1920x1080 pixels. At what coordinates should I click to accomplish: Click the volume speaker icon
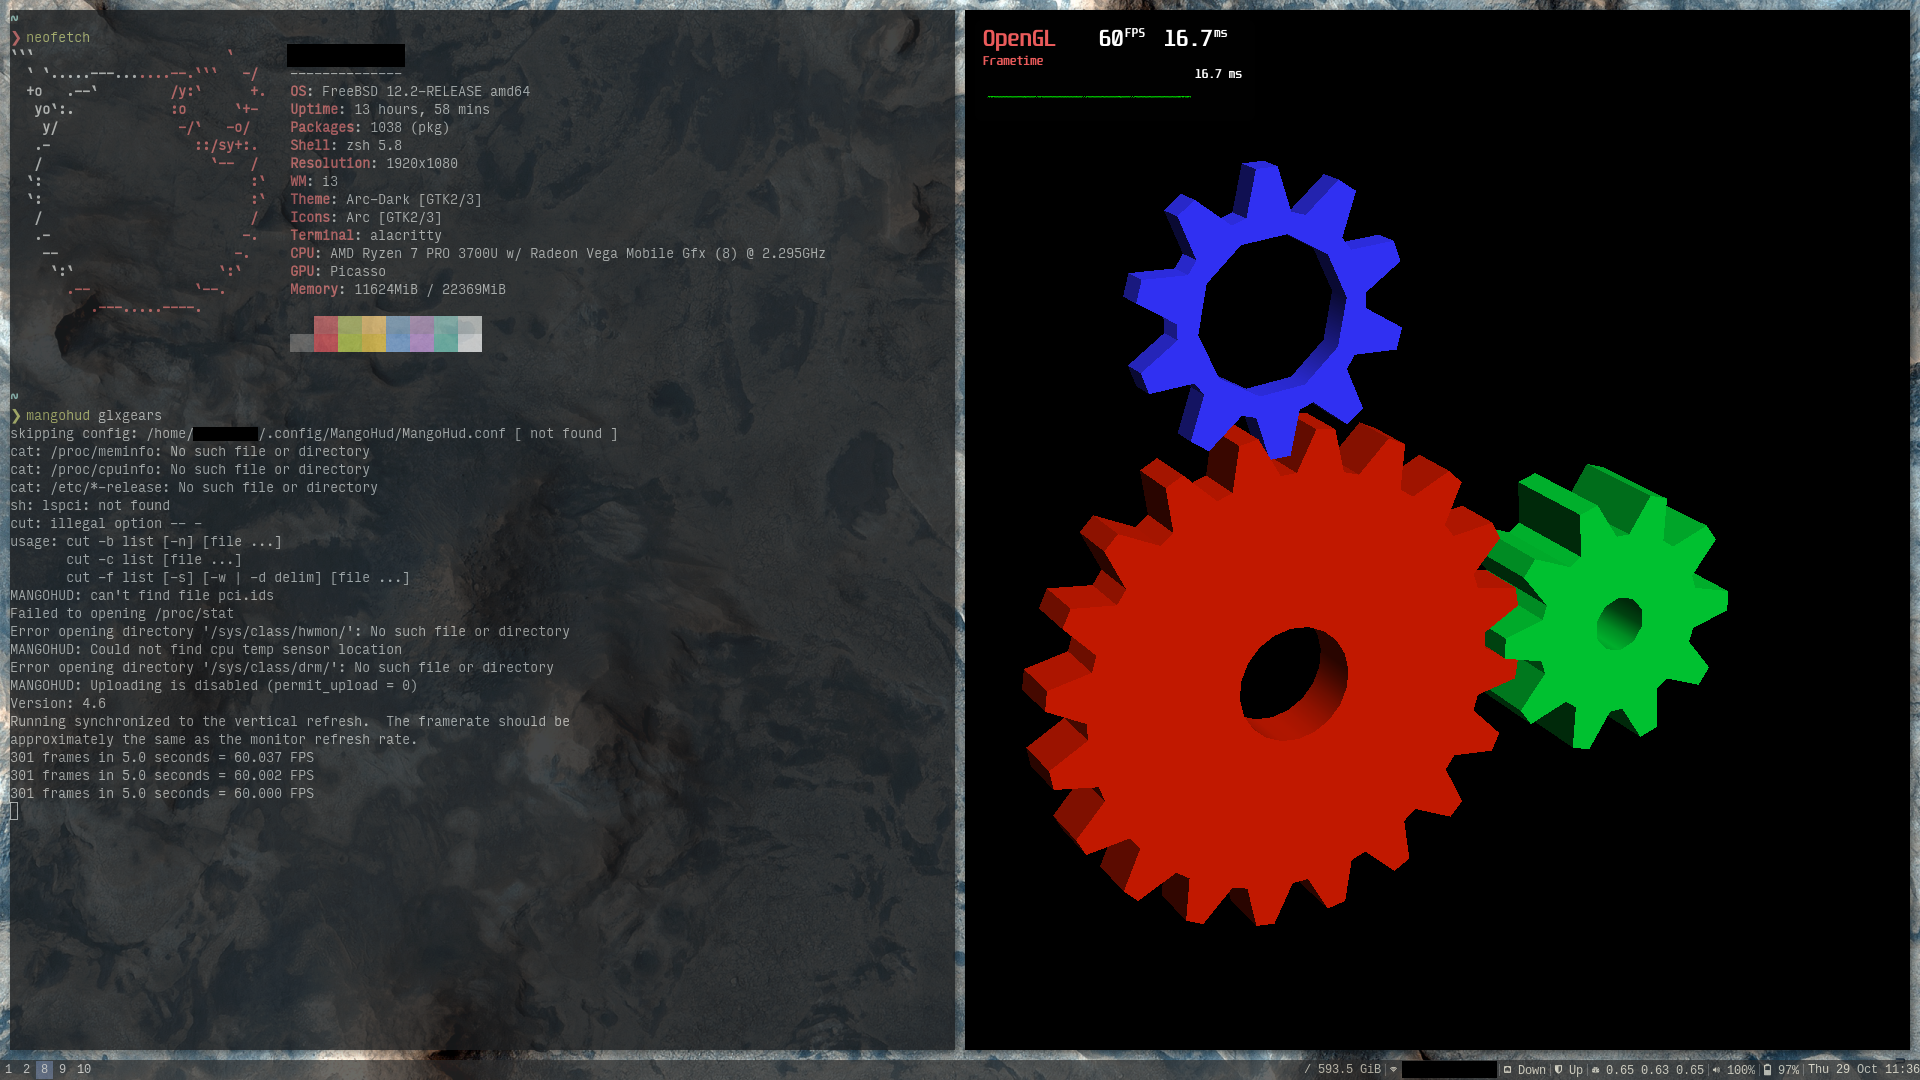click(1716, 1070)
